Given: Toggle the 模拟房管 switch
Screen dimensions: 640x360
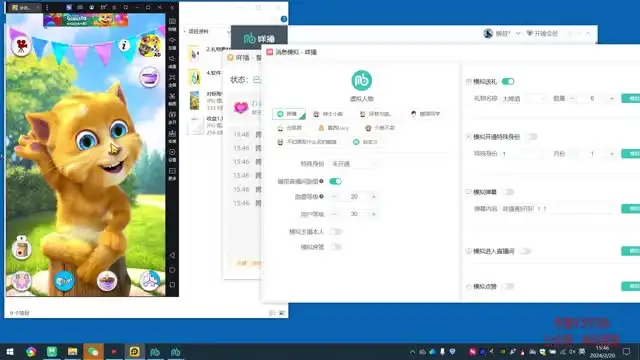Looking at the screenshot, I should coord(336,247).
